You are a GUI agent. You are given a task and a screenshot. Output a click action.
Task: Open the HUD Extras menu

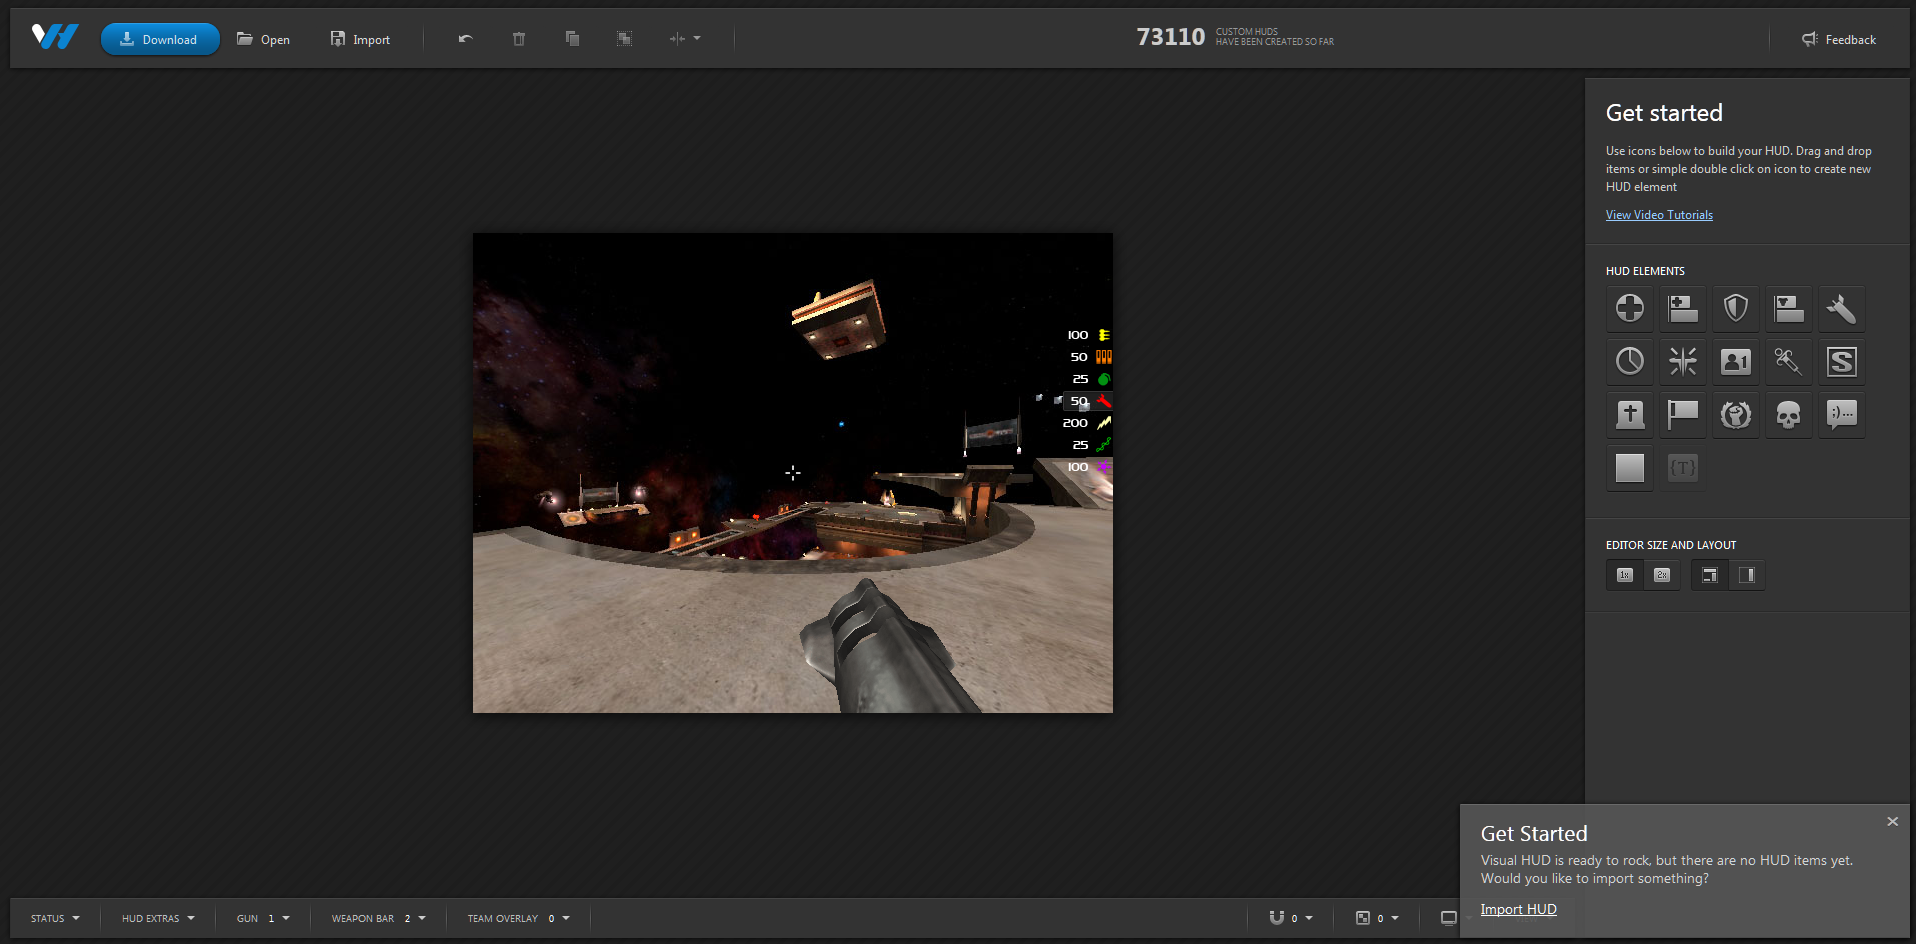(158, 918)
